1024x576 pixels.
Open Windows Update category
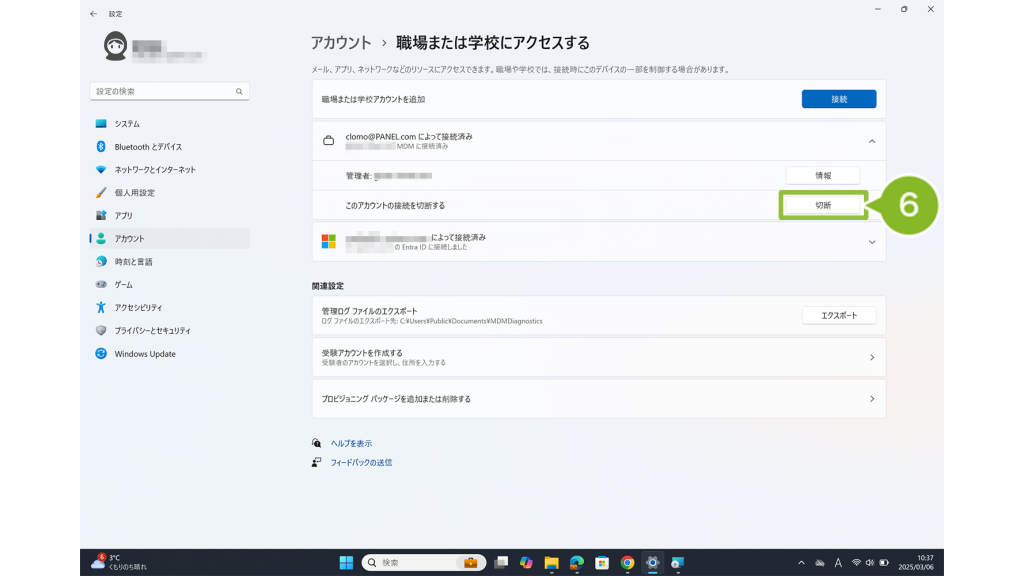click(169, 354)
